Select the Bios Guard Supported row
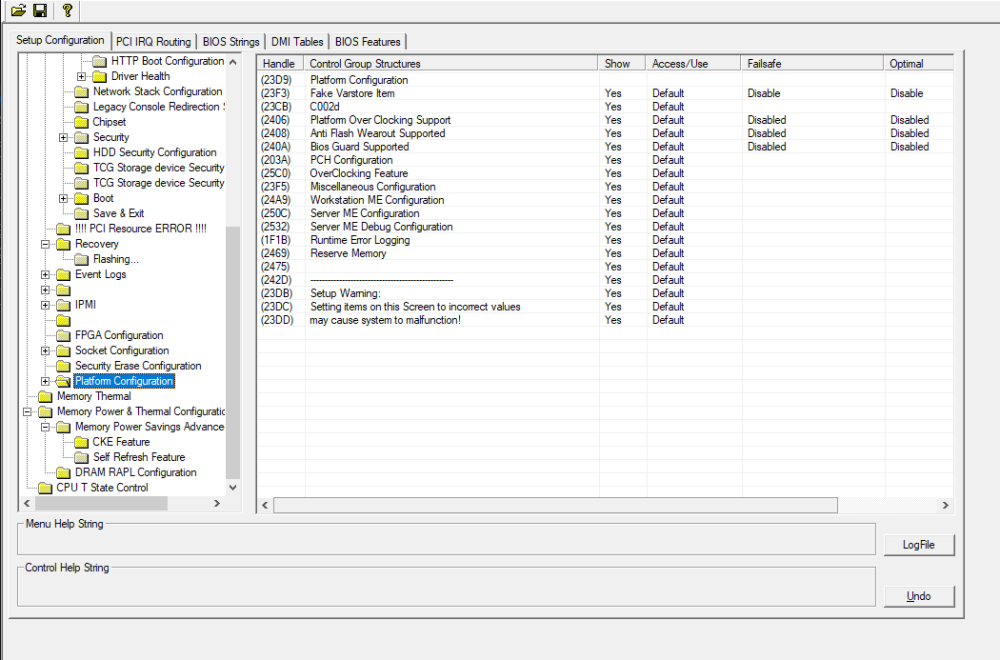The image size is (1000, 660). (x=605, y=147)
